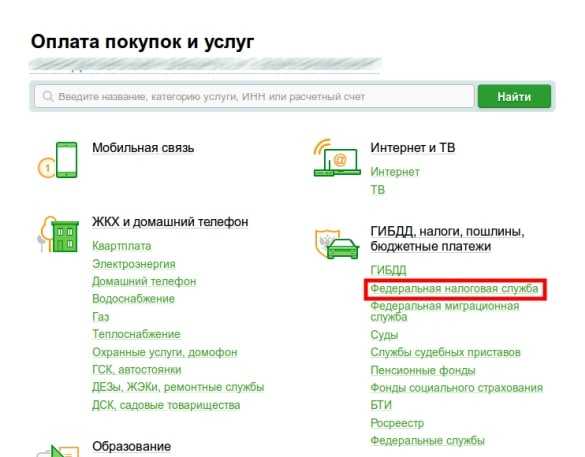Click the magnifier icon in search field
The width and height of the screenshot is (585, 457).
(x=48, y=96)
